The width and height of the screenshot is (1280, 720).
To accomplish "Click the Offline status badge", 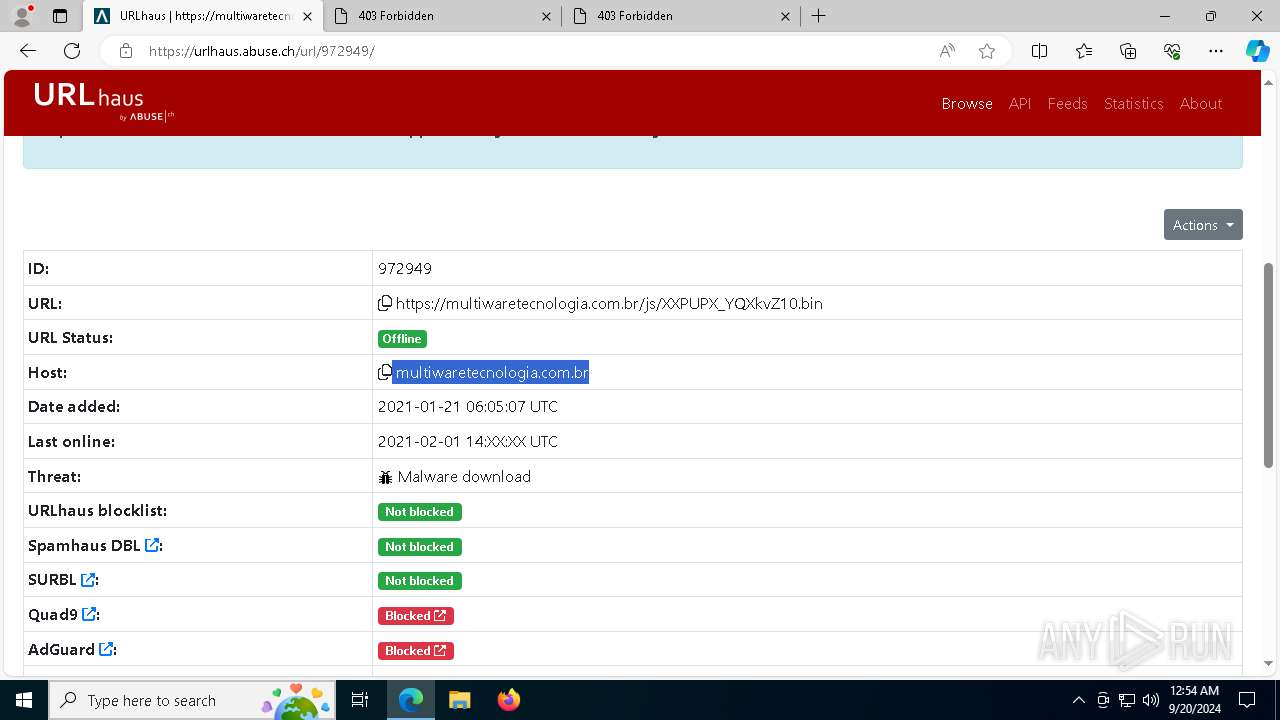I will [402, 339].
